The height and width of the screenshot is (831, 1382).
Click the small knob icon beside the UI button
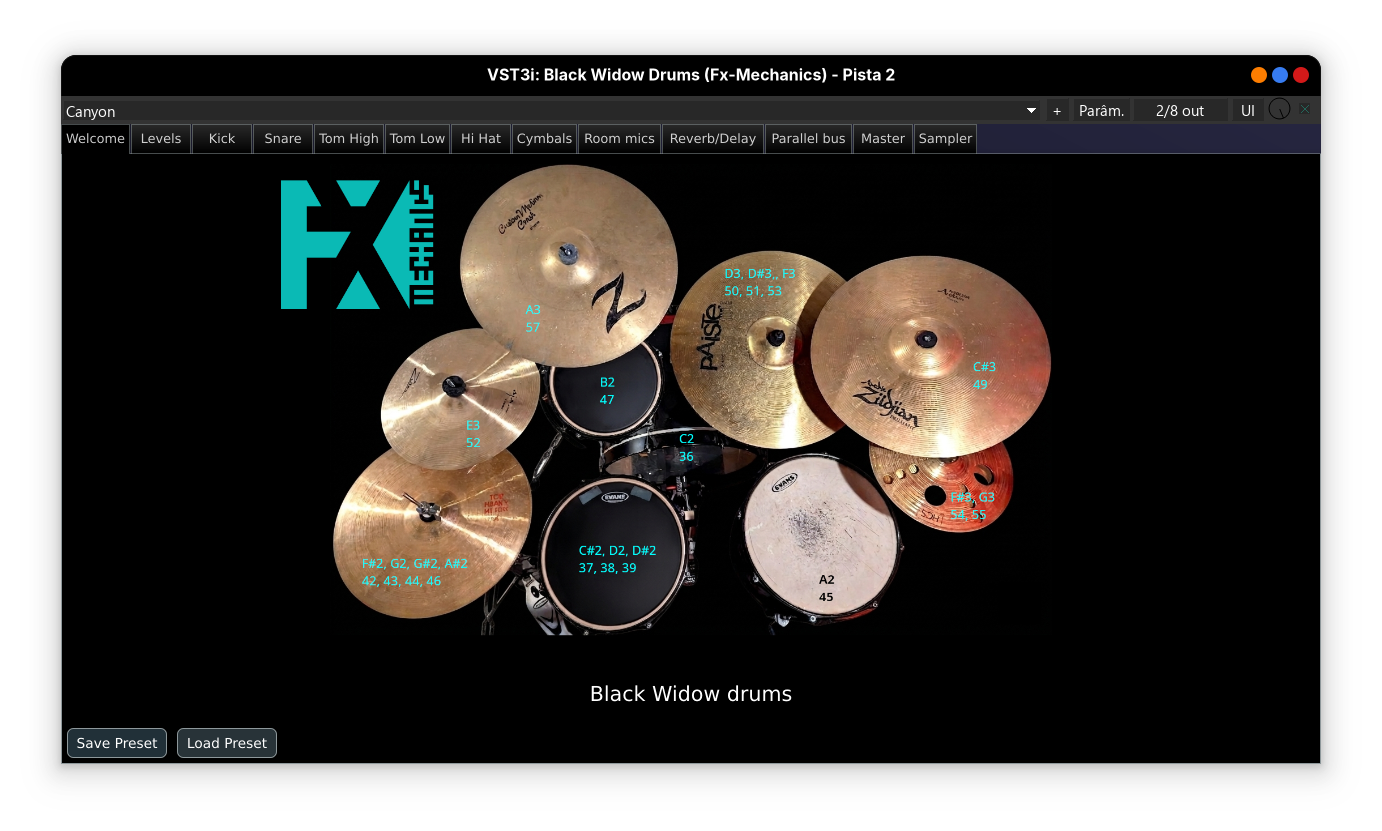pos(1280,110)
